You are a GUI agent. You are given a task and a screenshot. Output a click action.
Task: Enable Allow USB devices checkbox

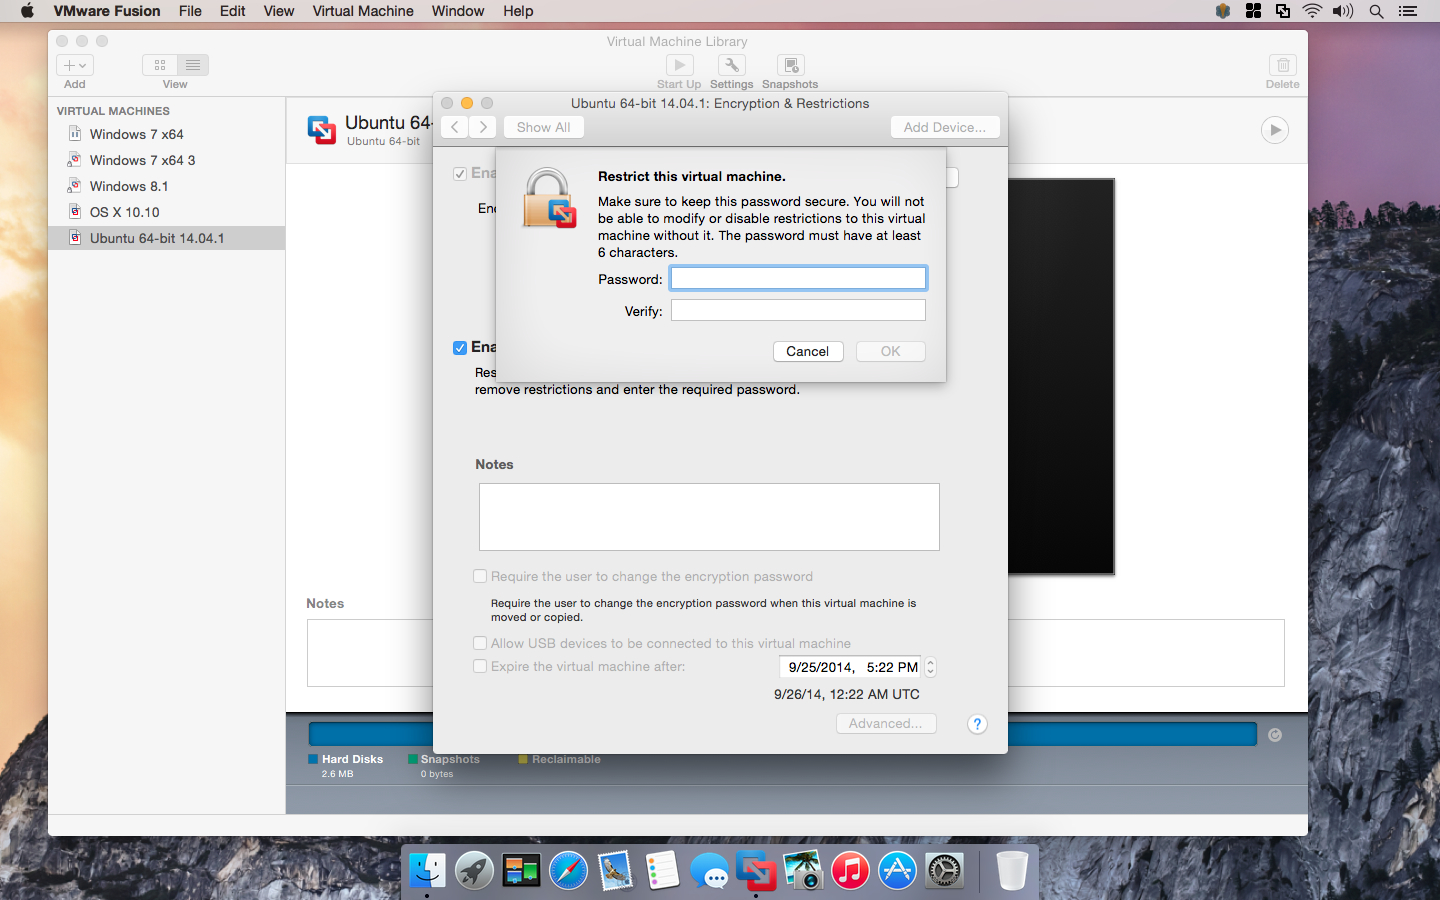click(x=480, y=643)
